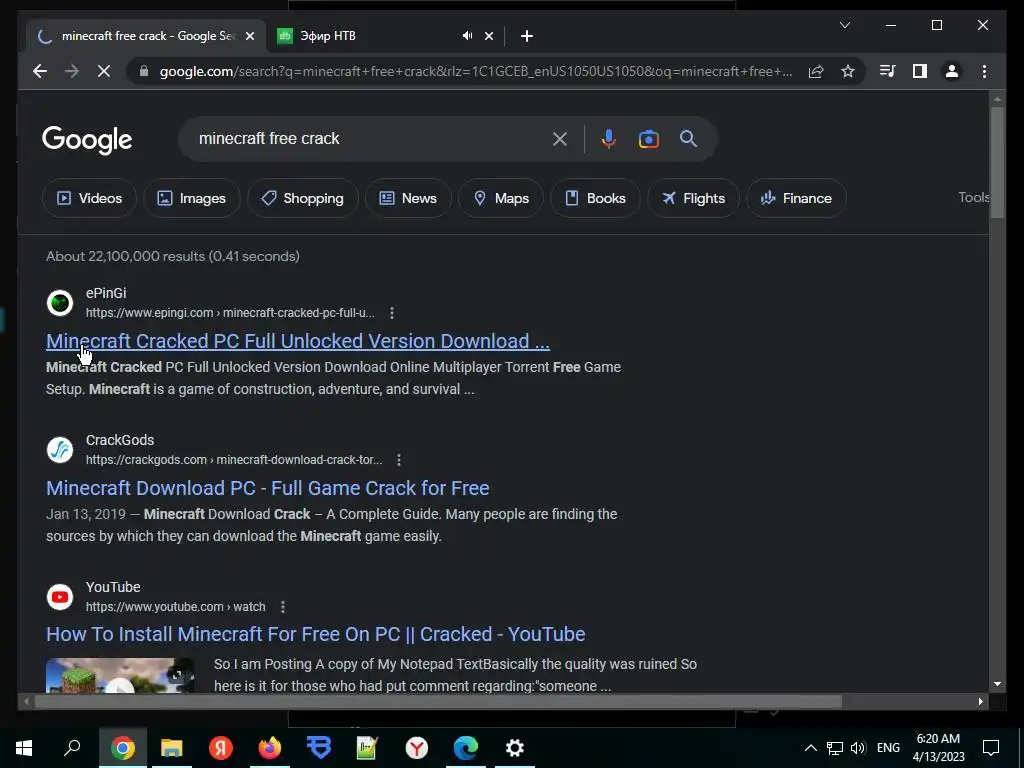Open clock showing 6:20 AM
The height and width of the screenshot is (768, 1024).
pyautogui.click(x=938, y=748)
